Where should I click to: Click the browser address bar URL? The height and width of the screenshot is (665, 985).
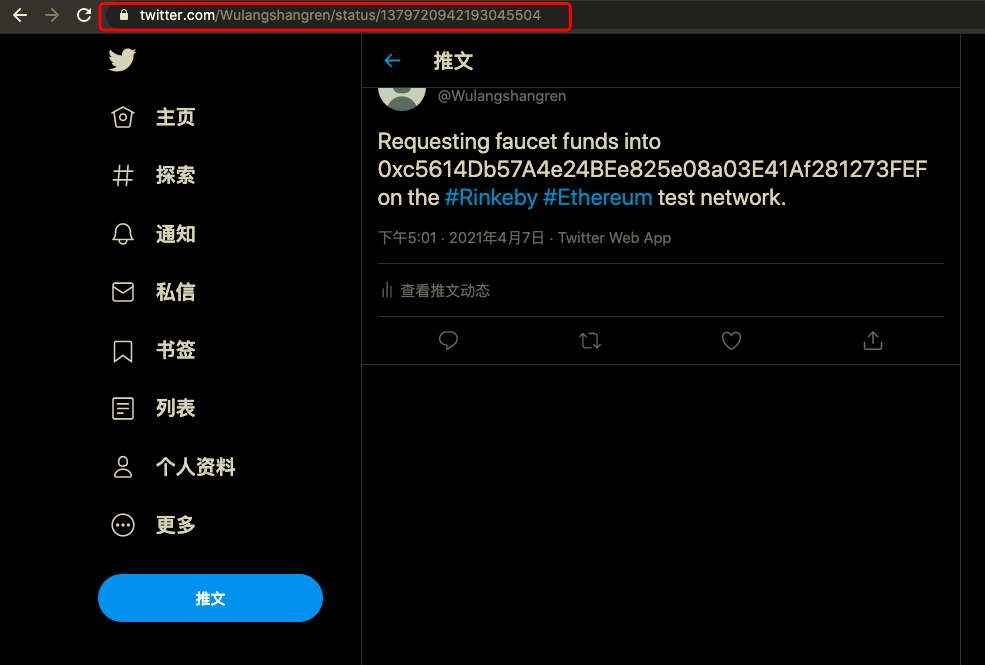[x=340, y=15]
